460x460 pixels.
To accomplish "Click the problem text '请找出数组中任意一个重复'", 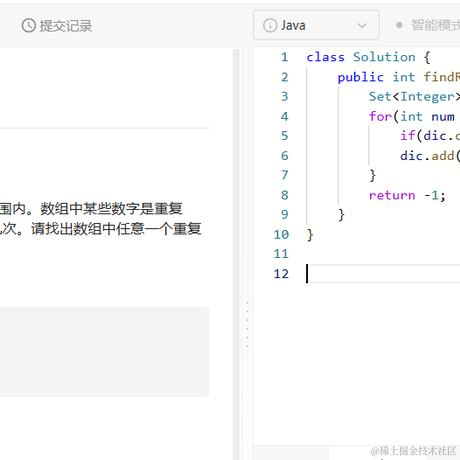I will tap(116, 229).
